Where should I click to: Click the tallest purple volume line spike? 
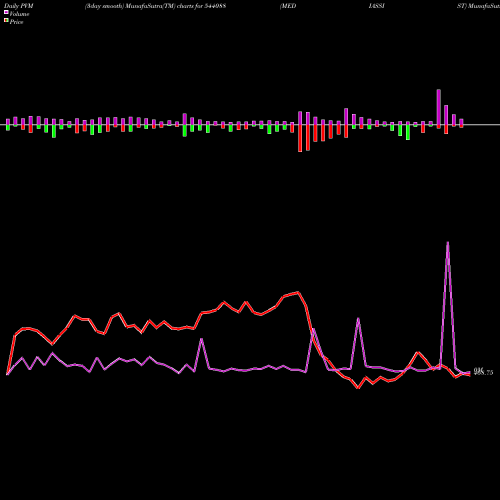click(x=447, y=243)
